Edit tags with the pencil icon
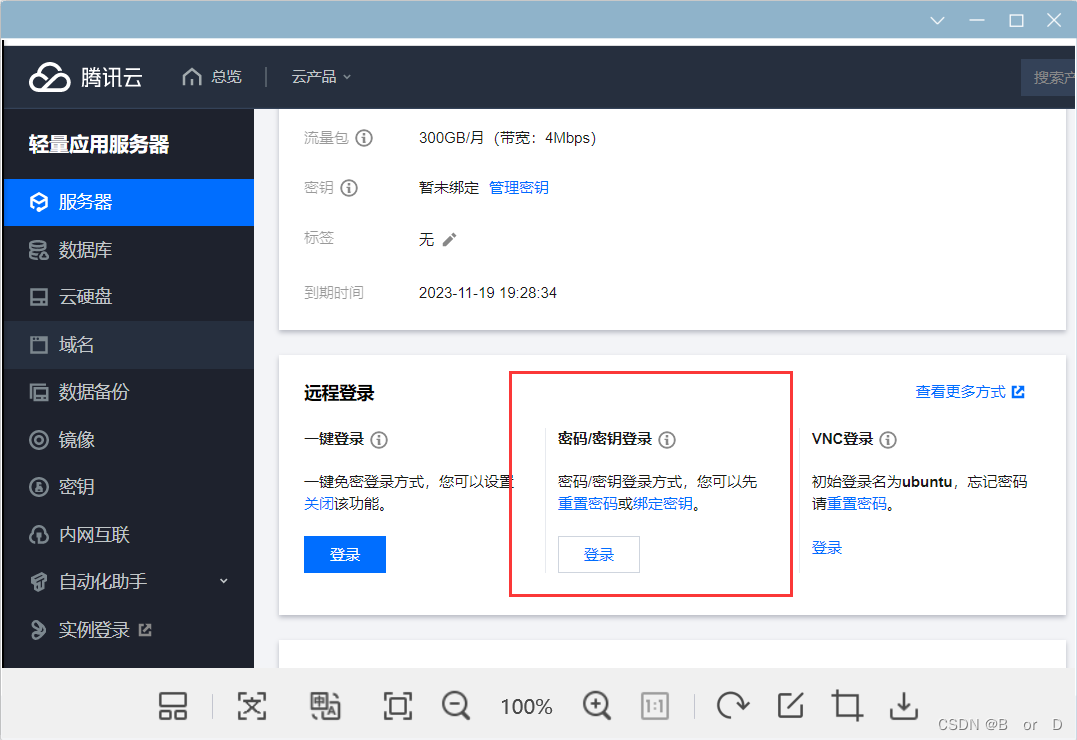This screenshot has width=1077, height=740. pos(449,240)
